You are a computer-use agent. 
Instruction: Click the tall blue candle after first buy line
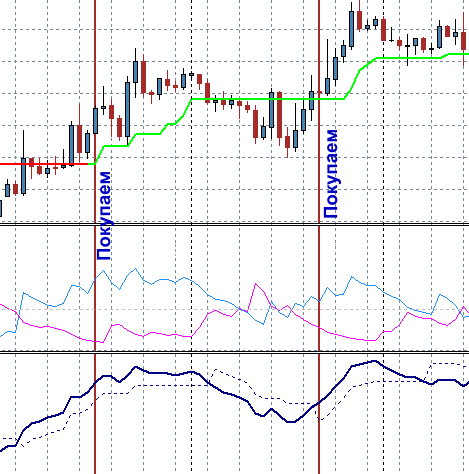tap(127, 109)
